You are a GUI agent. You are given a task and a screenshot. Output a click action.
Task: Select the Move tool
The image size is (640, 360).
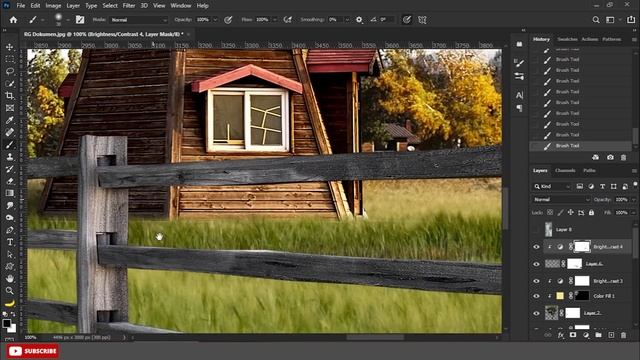pyautogui.click(x=9, y=47)
